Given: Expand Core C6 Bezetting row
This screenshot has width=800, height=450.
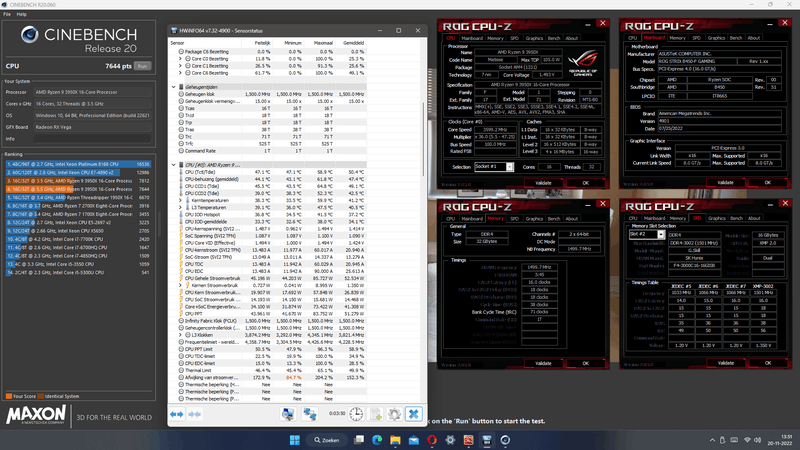Looking at the screenshot, I should coord(180,73).
